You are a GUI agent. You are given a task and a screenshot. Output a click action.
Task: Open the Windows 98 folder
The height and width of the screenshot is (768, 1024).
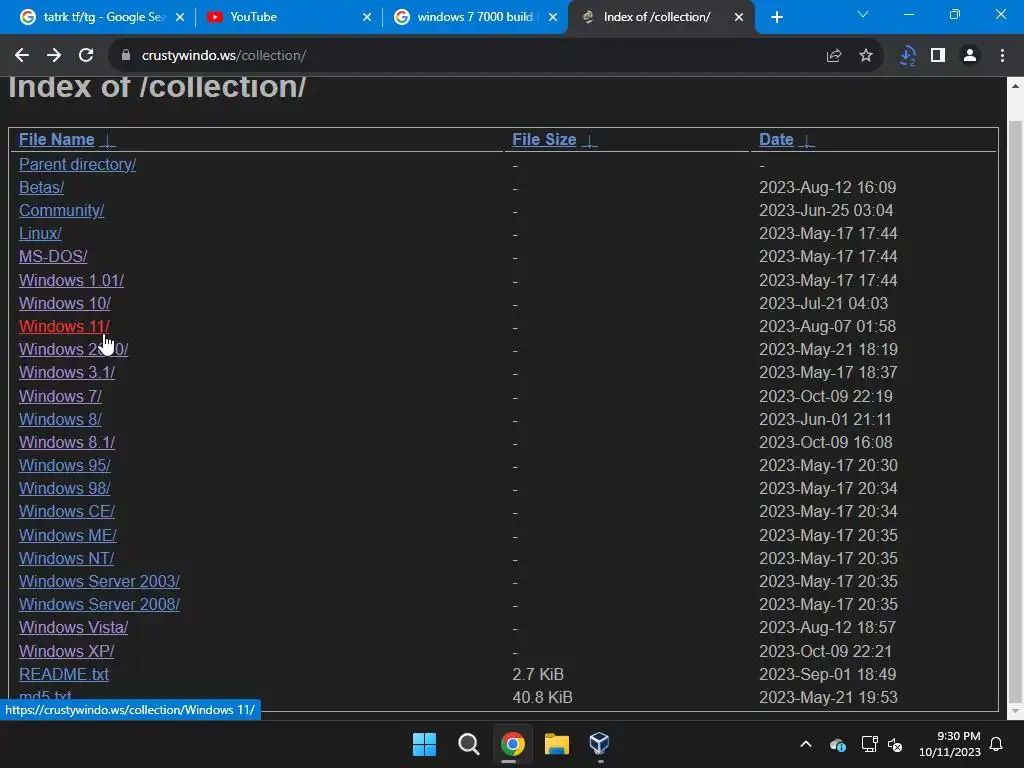tap(65, 488)
